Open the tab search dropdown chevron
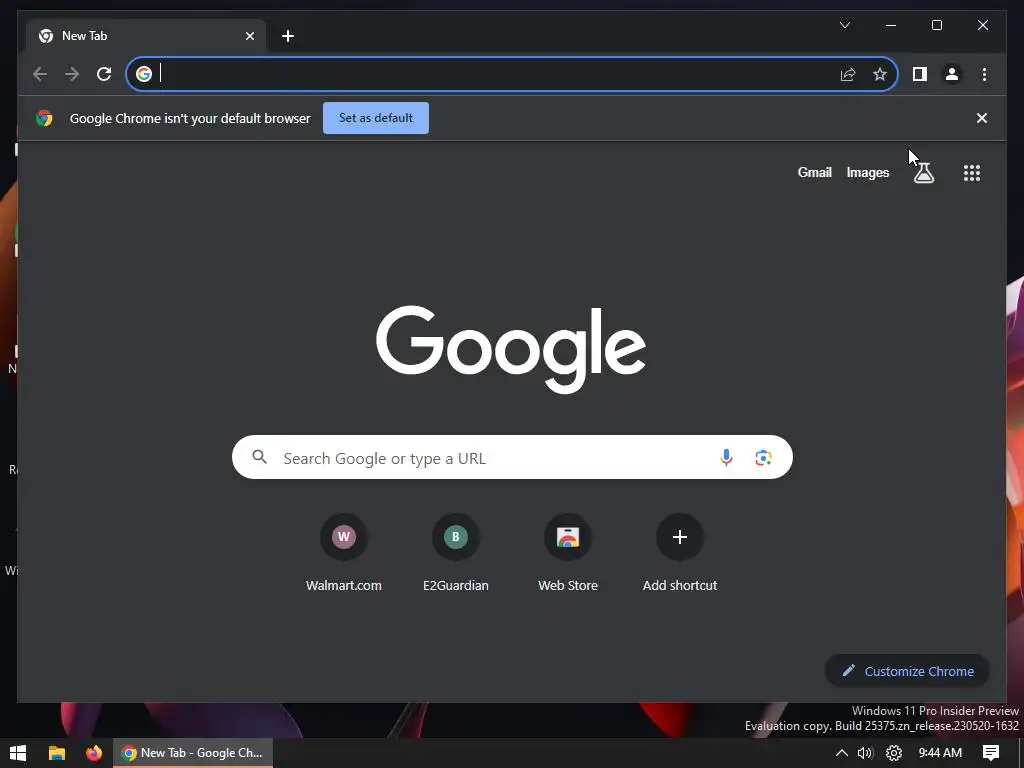The width and height of the screenshot is (1024, 768). tap(844, 25)
